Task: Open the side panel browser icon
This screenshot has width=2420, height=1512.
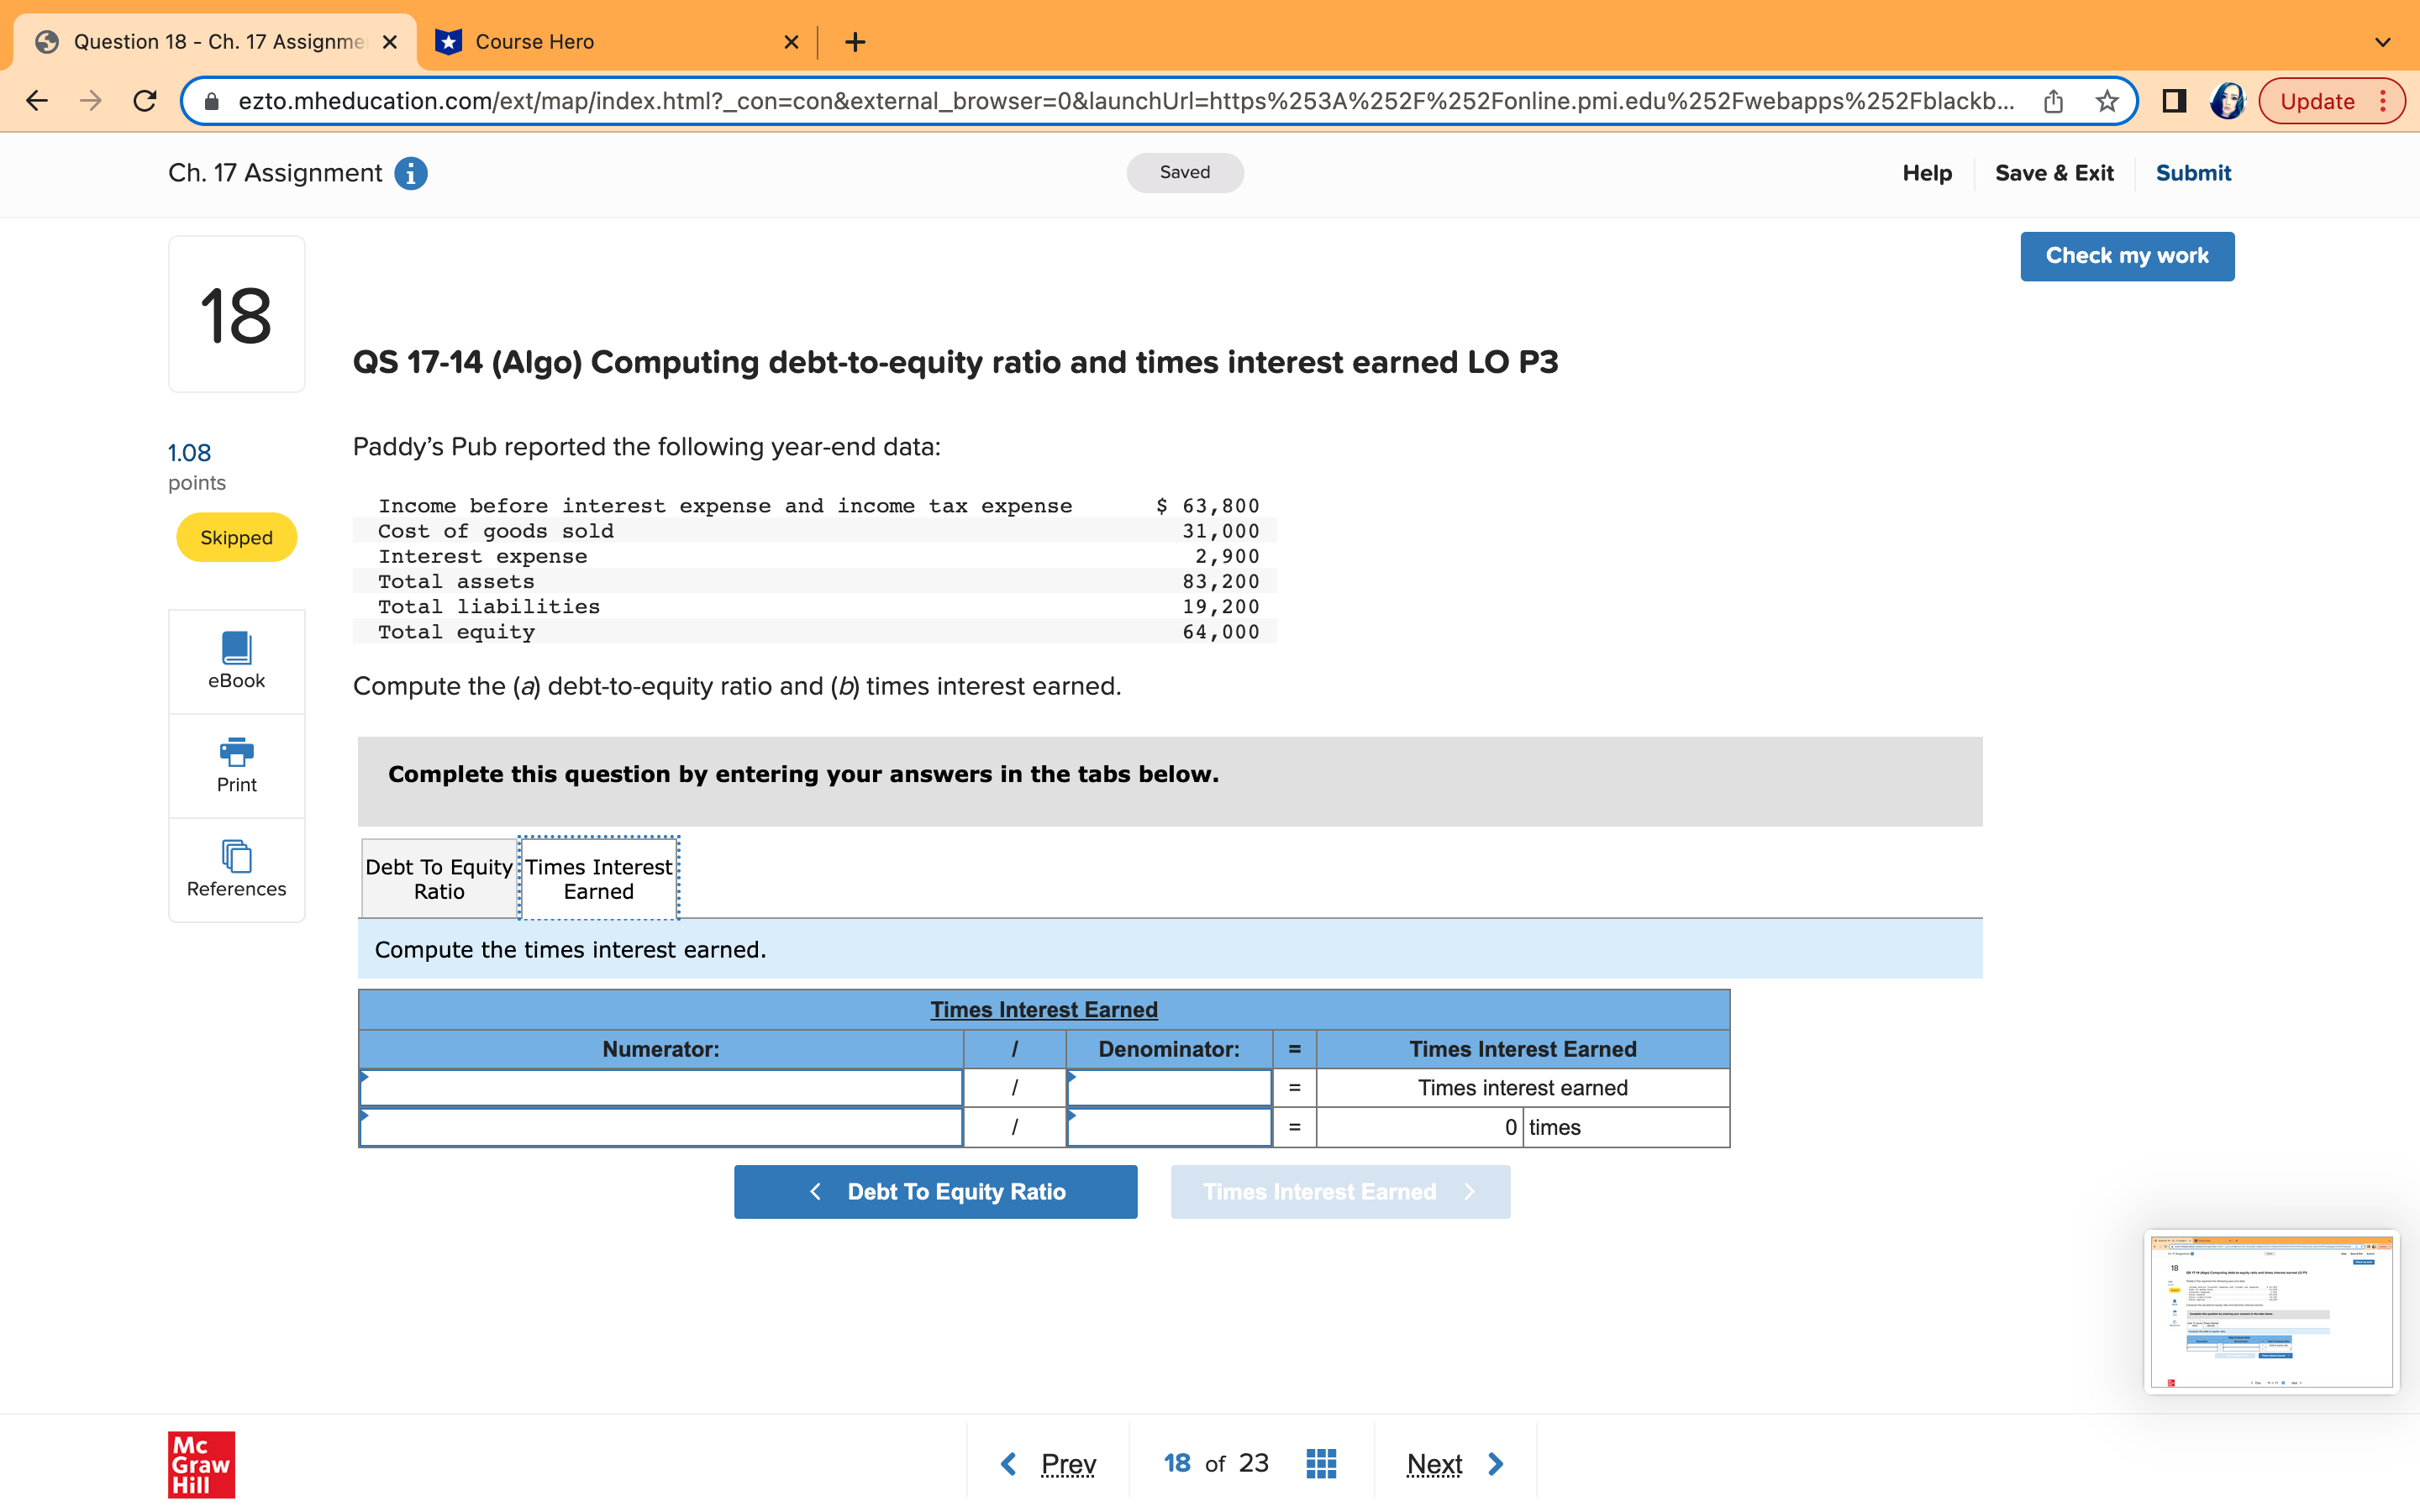Action: [x=2173, y=101]
